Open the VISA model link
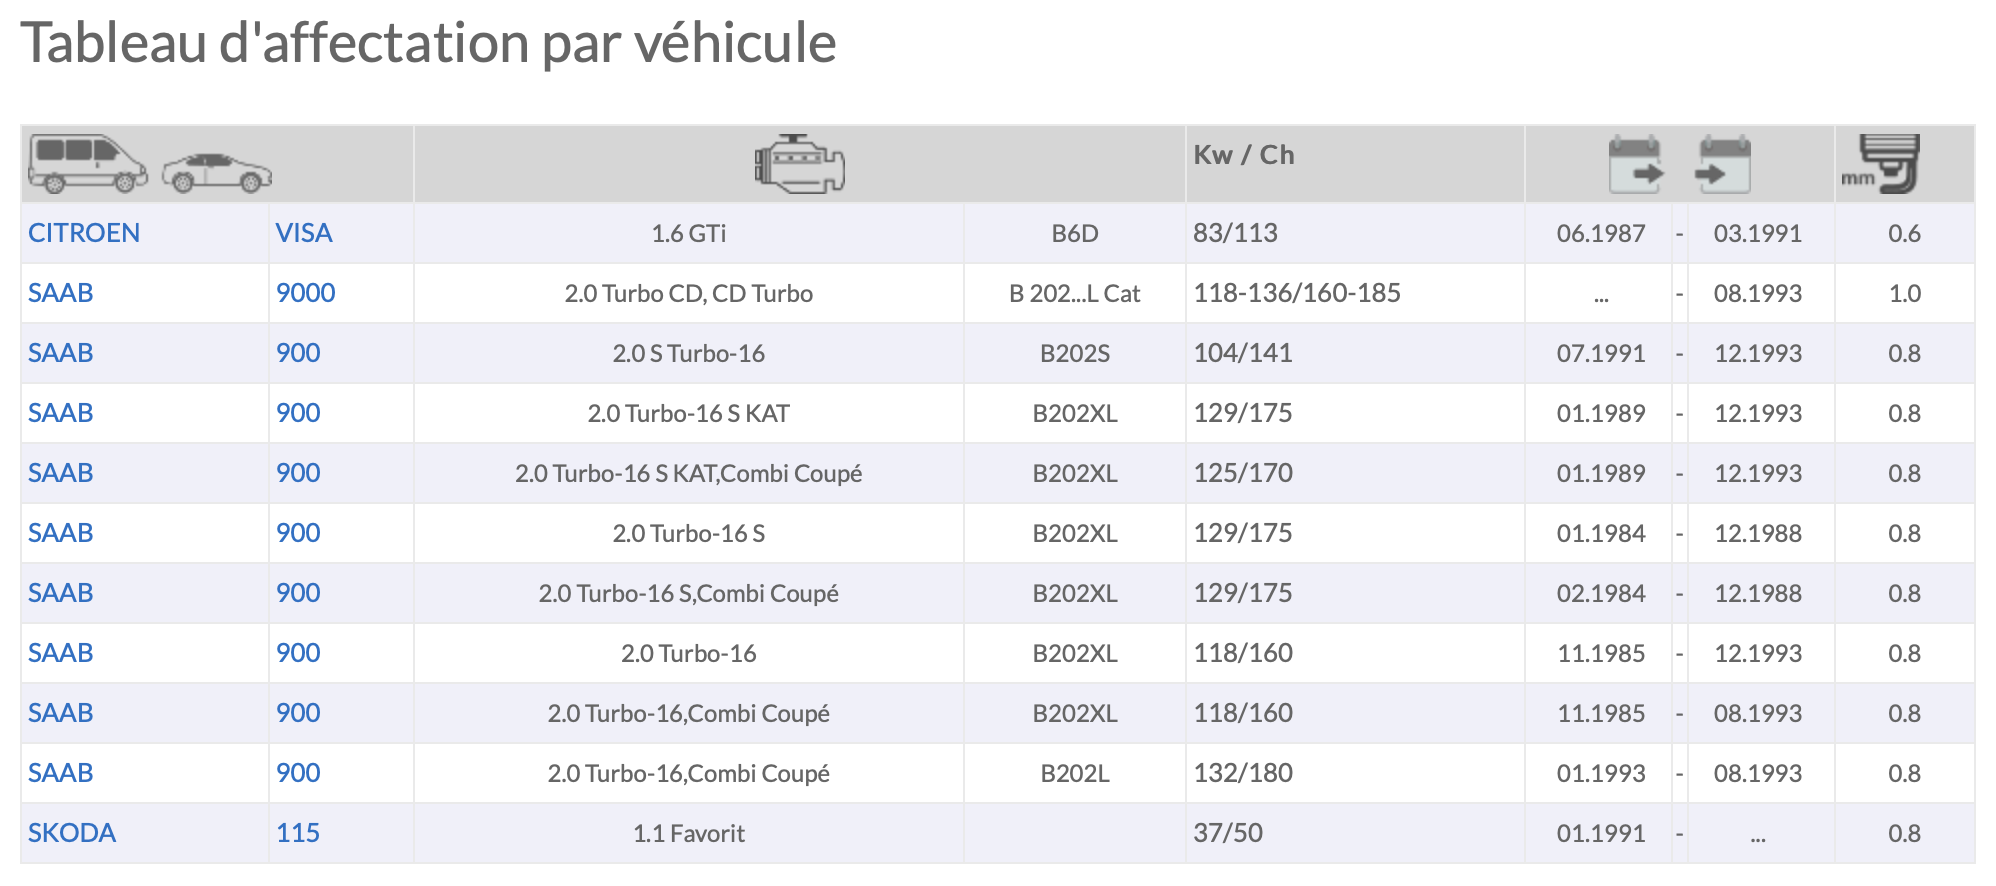The width and height of the screenshot is (1996, 886). (304, 233)
